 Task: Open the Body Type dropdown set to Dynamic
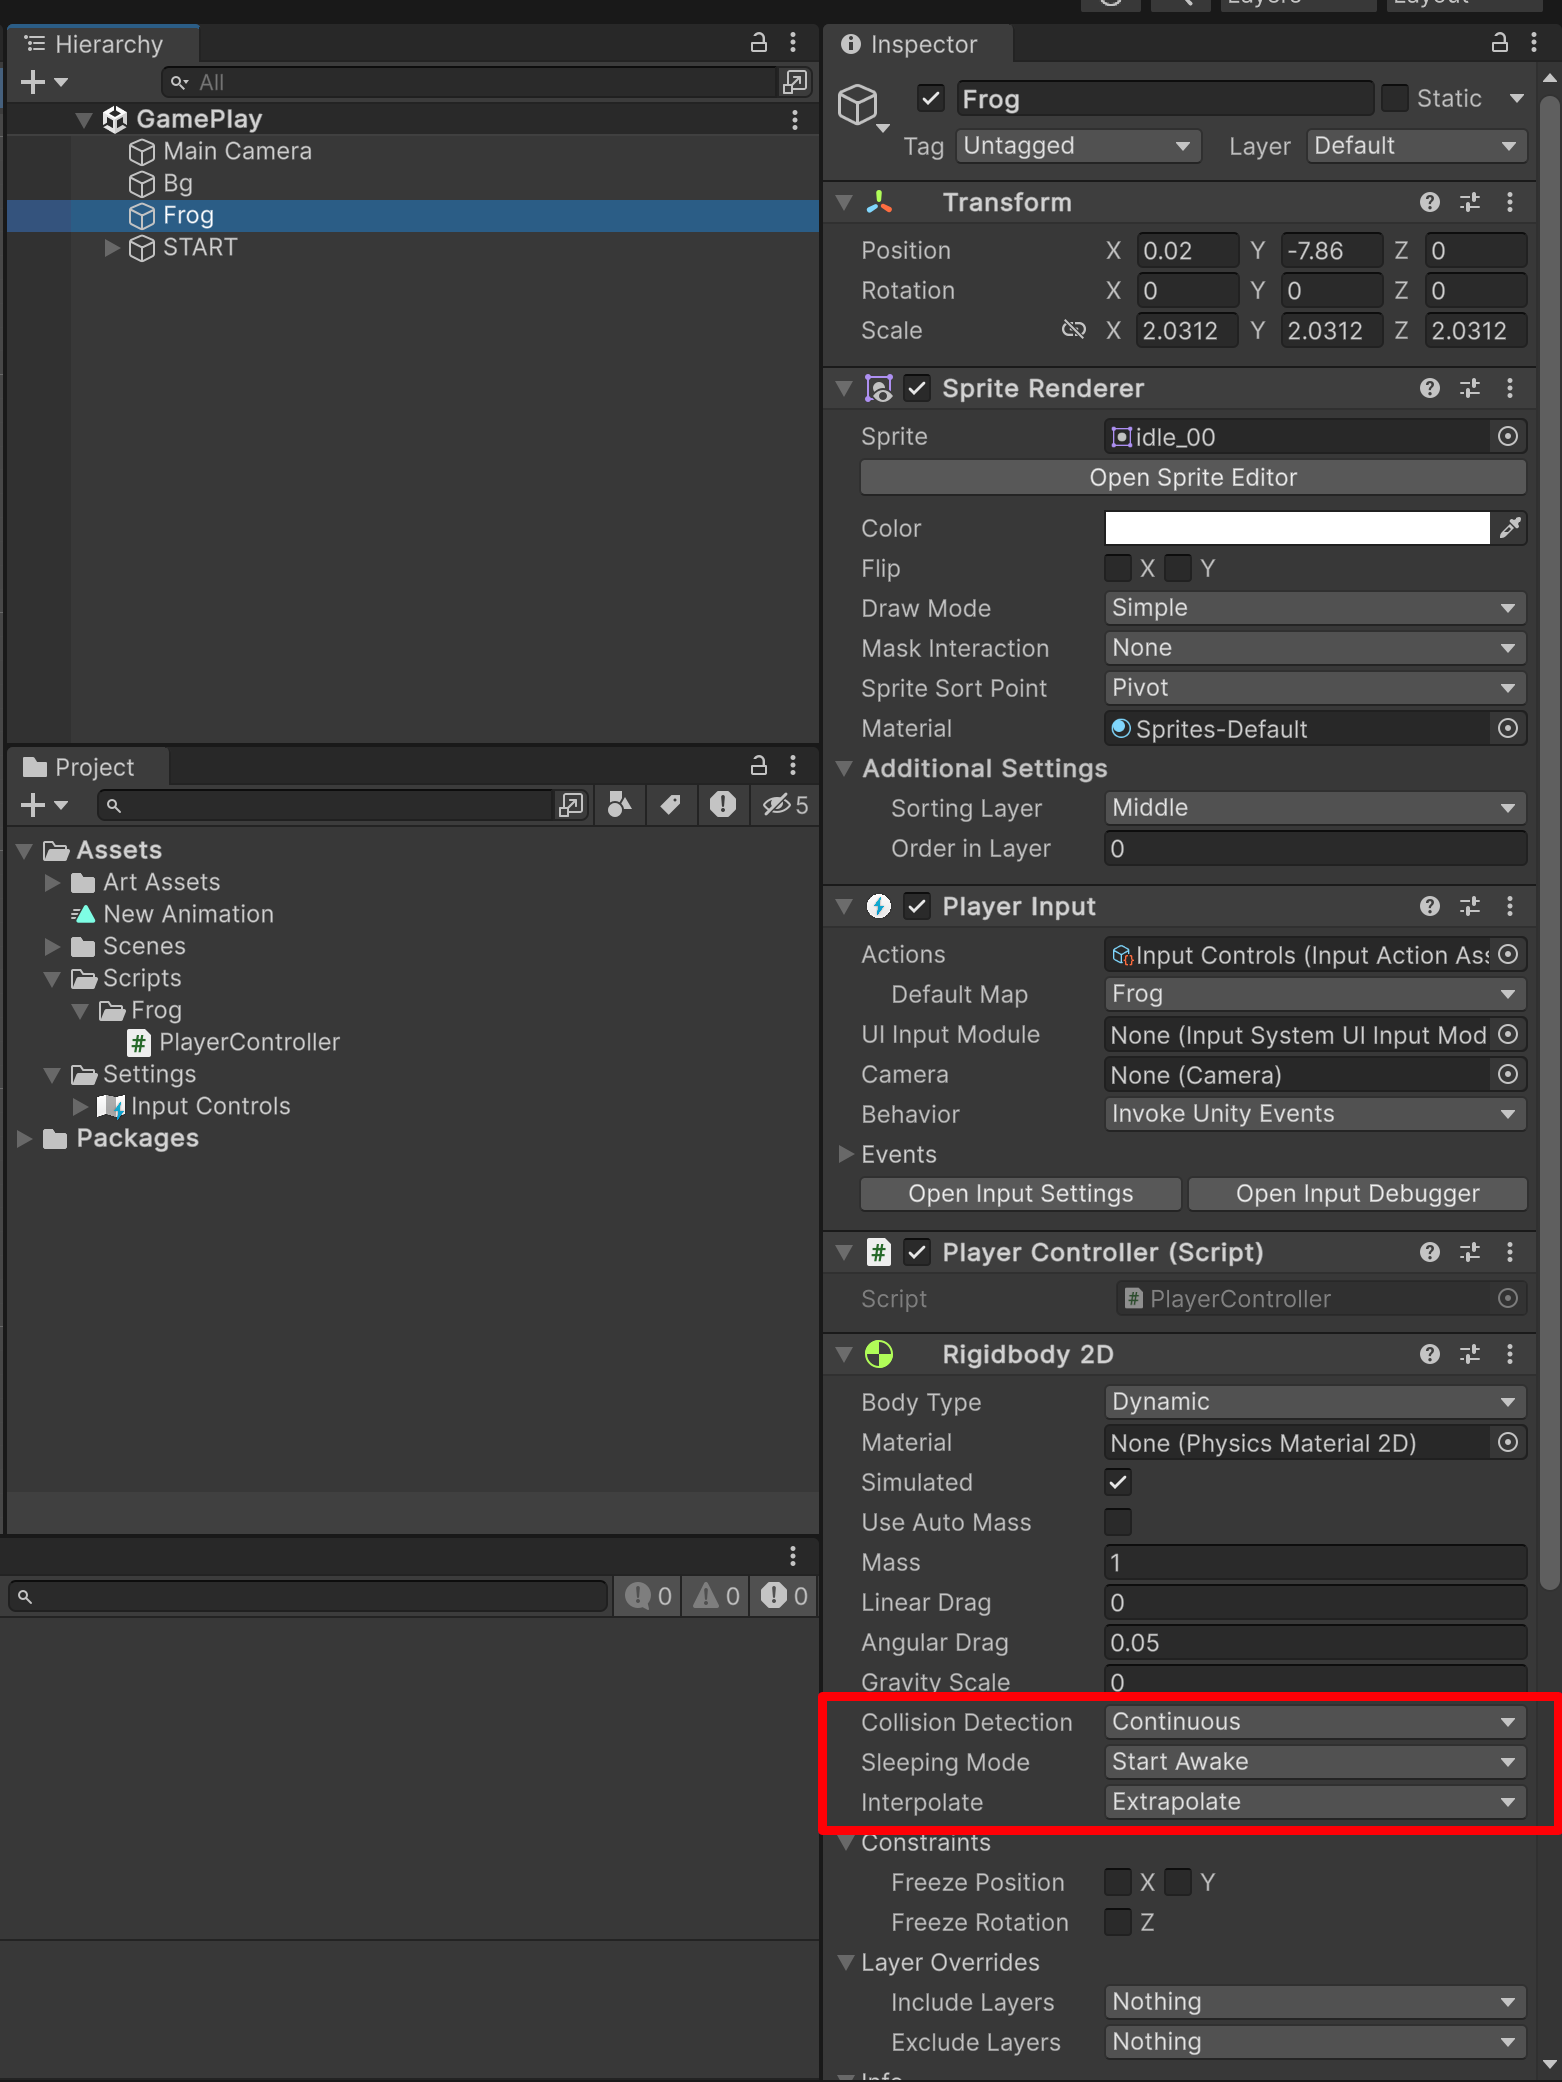click(1315, 1402)
